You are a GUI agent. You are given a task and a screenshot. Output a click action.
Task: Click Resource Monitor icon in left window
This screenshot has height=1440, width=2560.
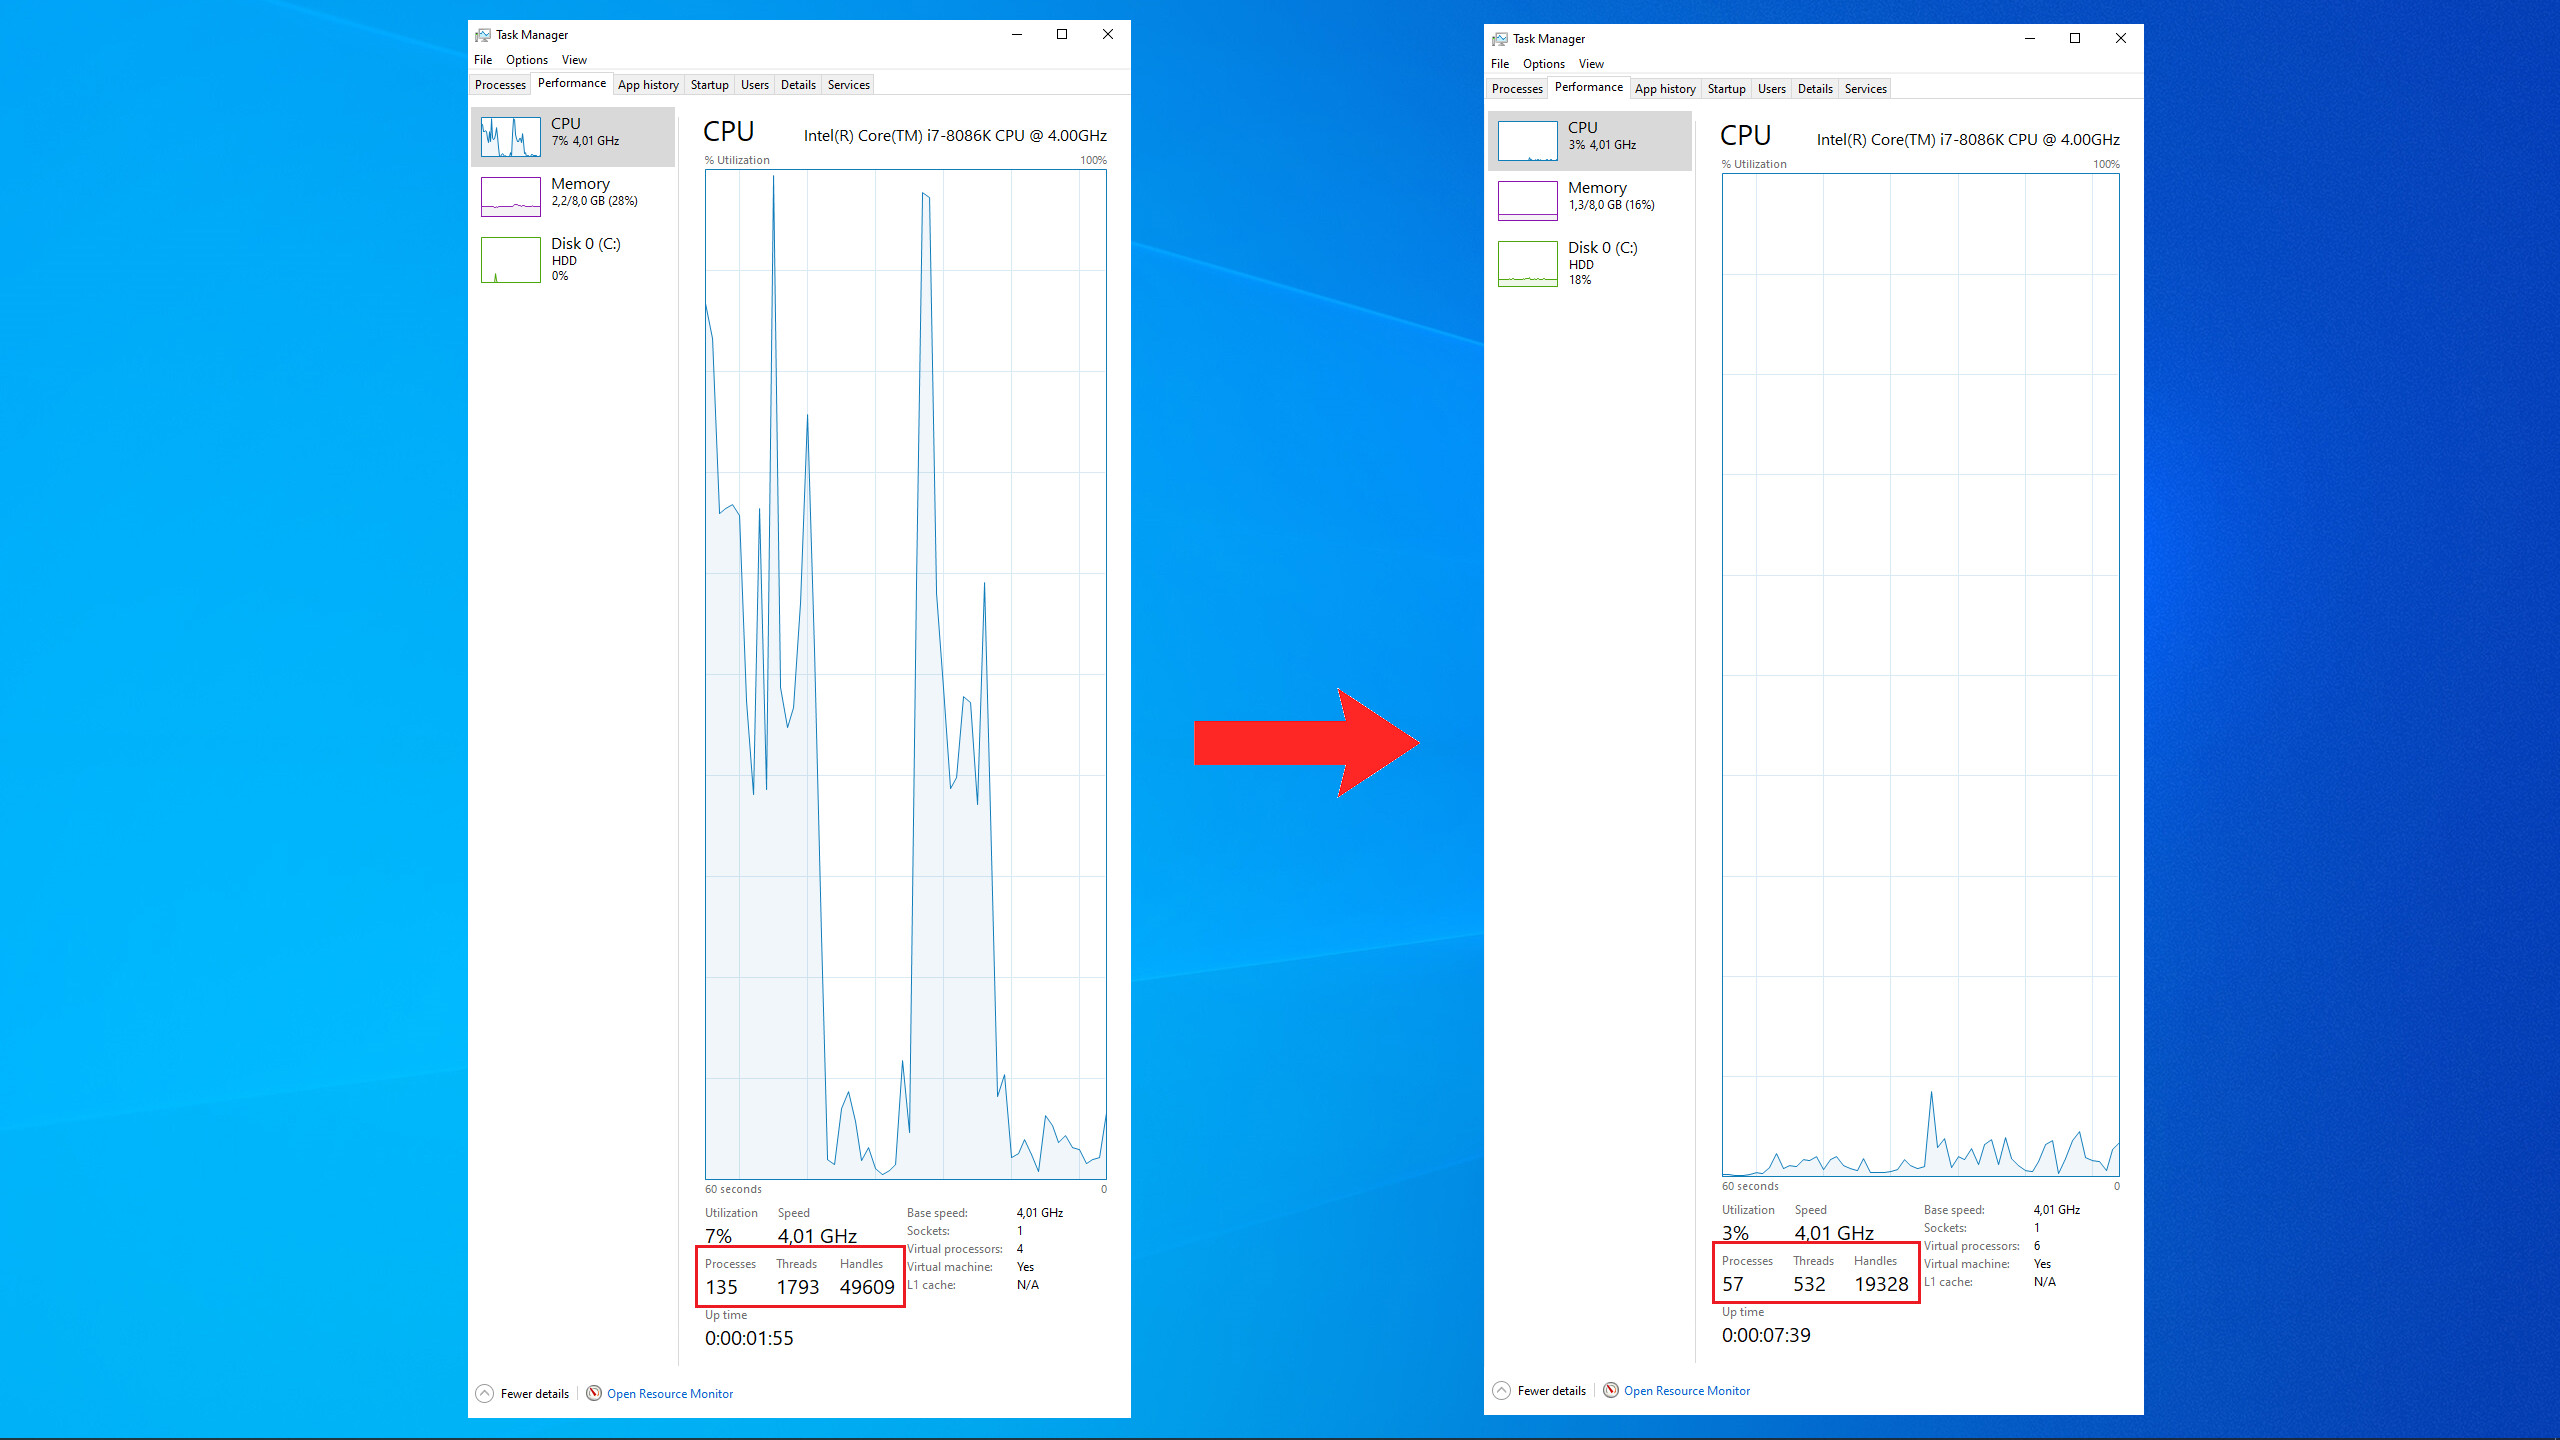[x=594, y=1393]
